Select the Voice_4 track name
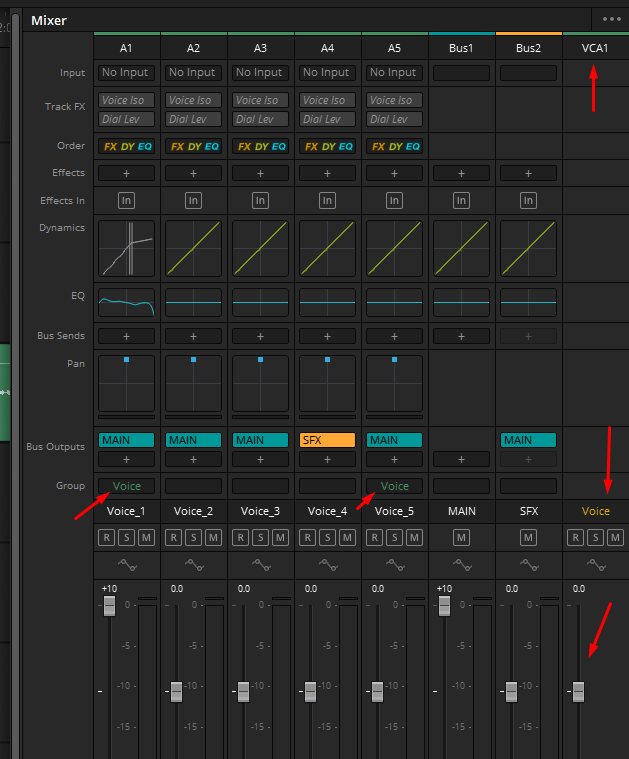Image resolution: width=629 pixels, height=759 pixels. (x=327, y=511)
